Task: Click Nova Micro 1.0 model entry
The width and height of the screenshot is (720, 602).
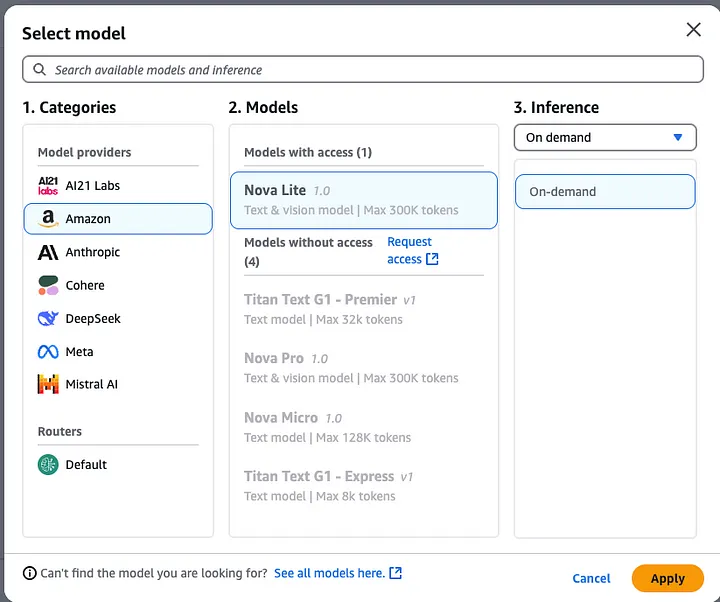Action: 364,427
